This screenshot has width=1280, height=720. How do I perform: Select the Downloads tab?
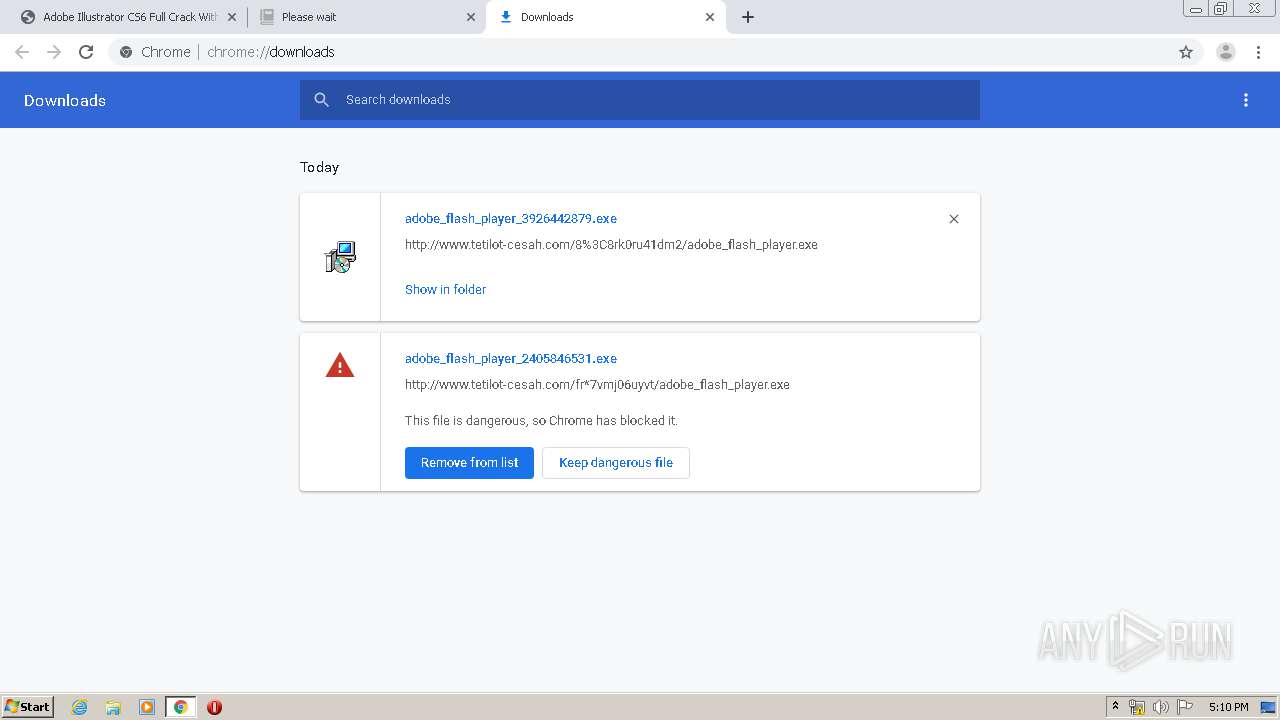[605, 17]
